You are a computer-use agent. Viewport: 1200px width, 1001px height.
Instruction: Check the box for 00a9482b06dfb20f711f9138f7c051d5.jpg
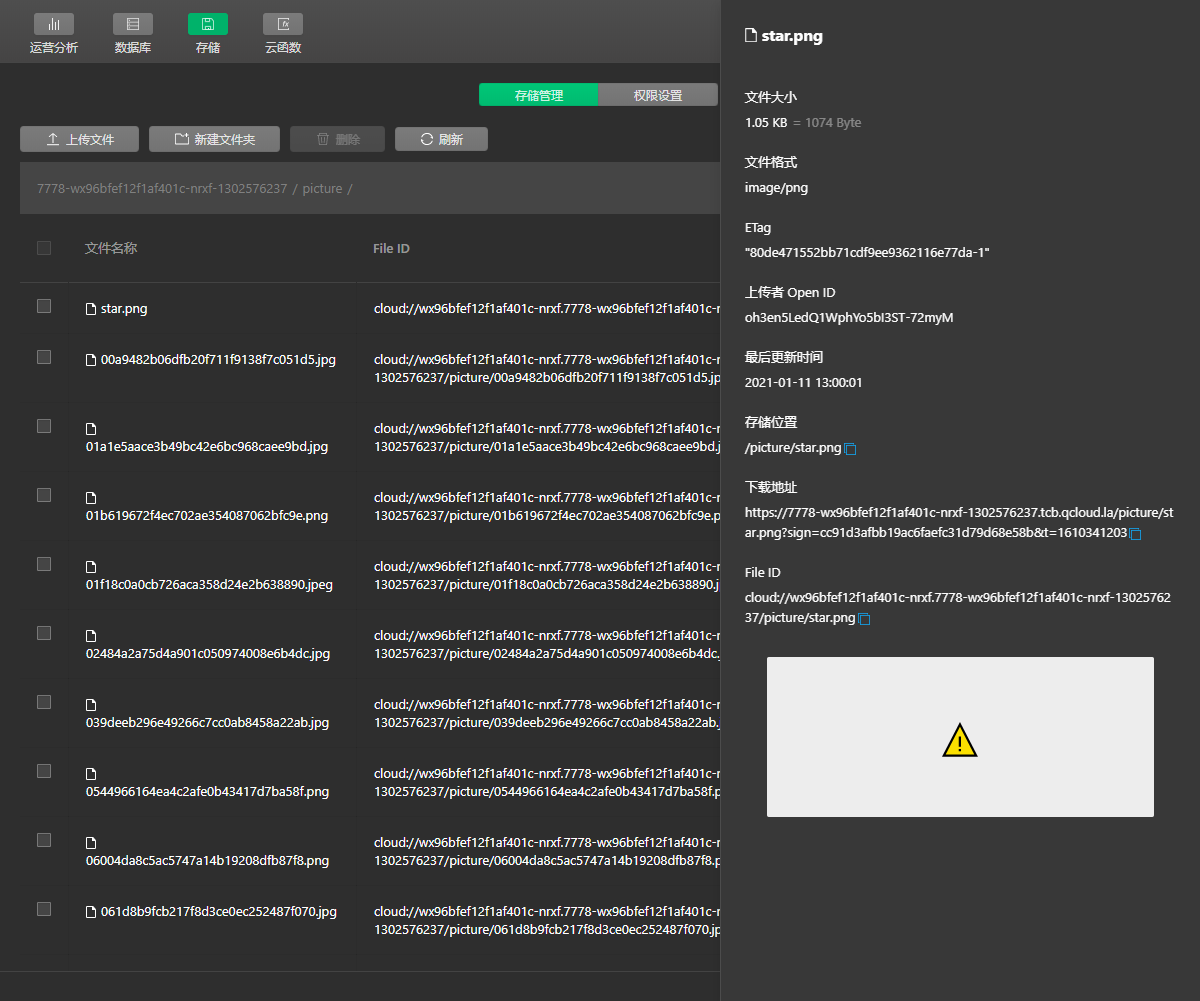point(44,357)
